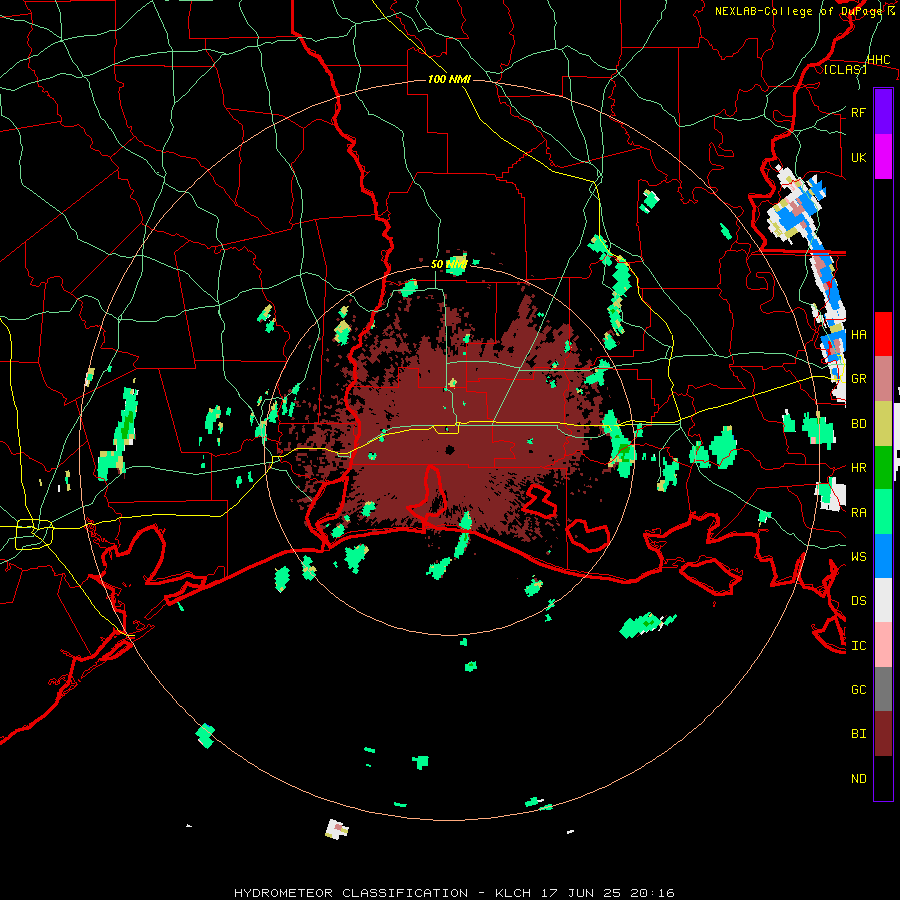This screenshot has height=900, width=900.
Task: Click the BI dark red legend swatch
Action: (x=883, y=734)
